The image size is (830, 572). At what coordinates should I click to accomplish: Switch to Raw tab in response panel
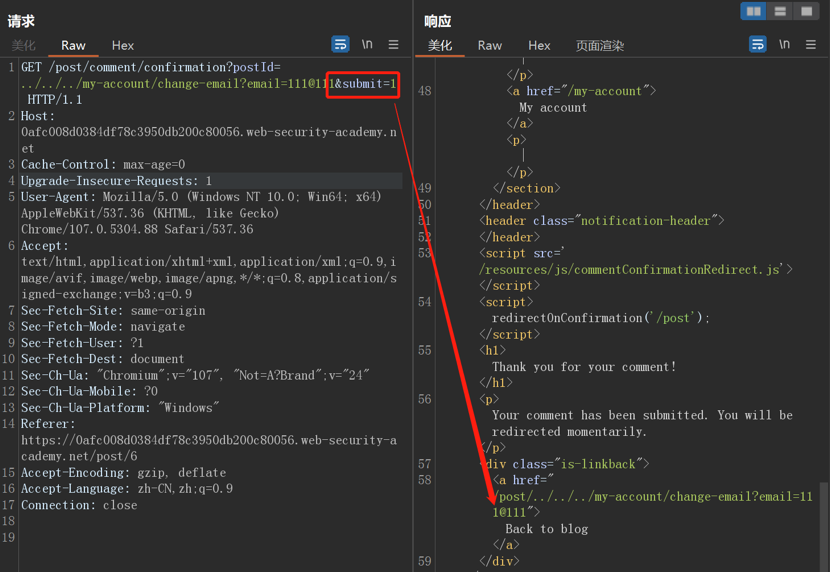(490, 46)
